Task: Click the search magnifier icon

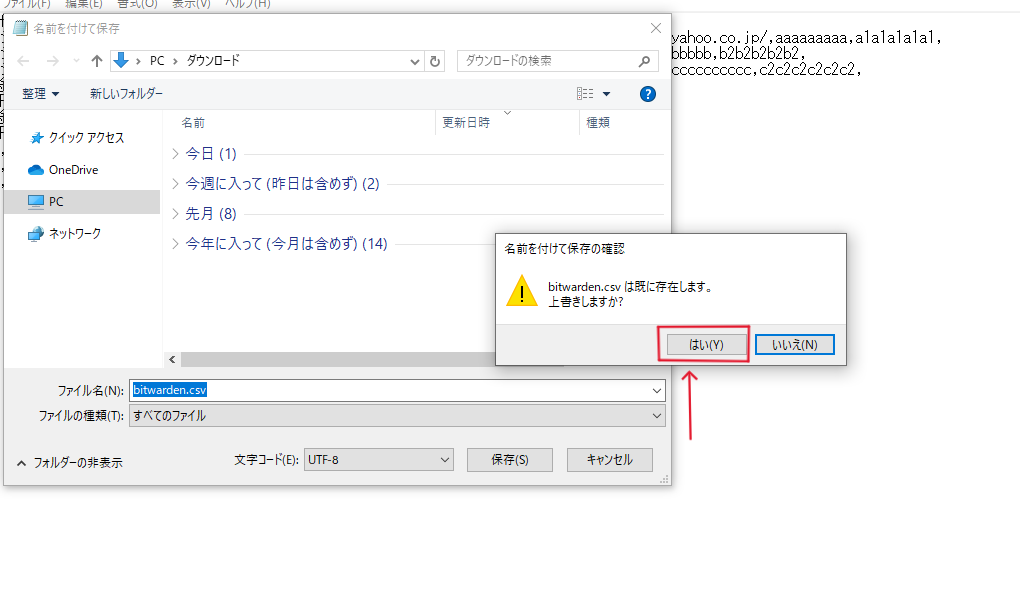Action: coord(644,61)
